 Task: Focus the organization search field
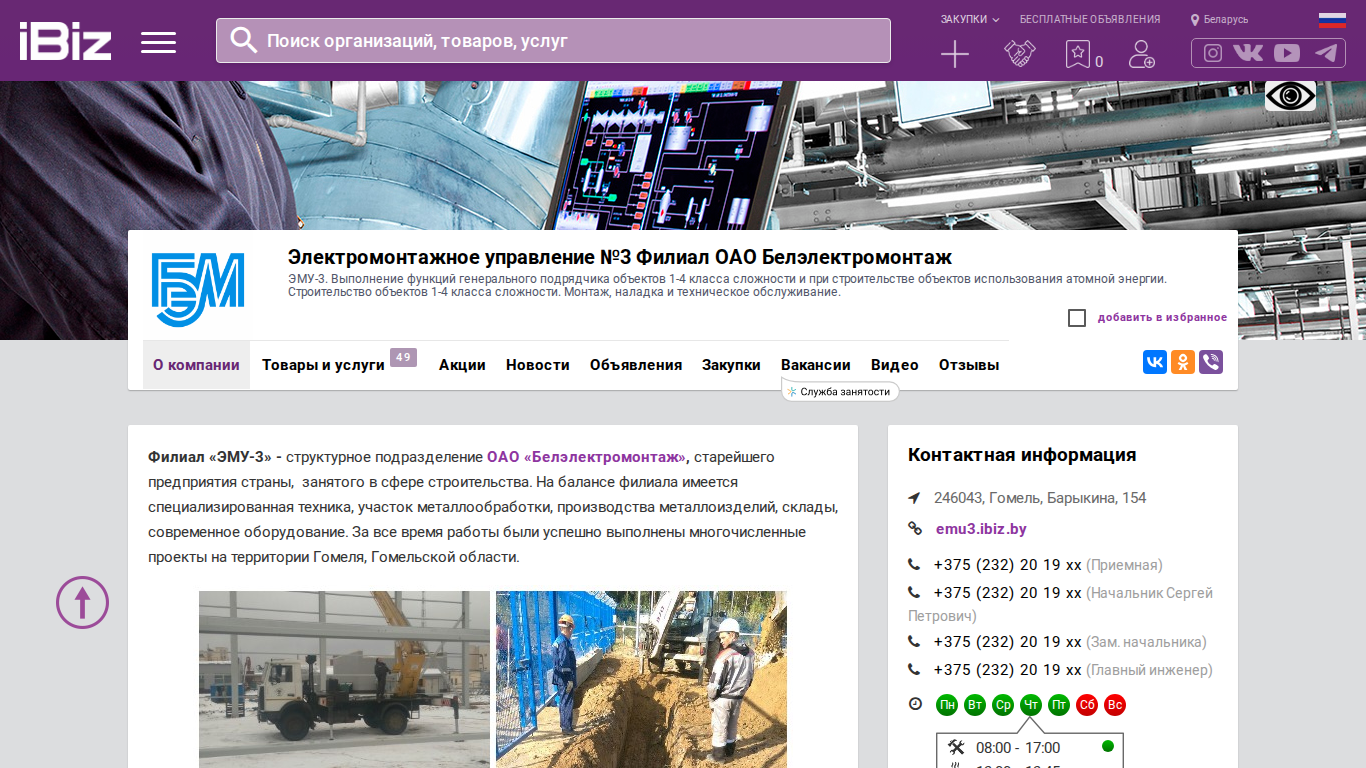(x=553, y=40)
